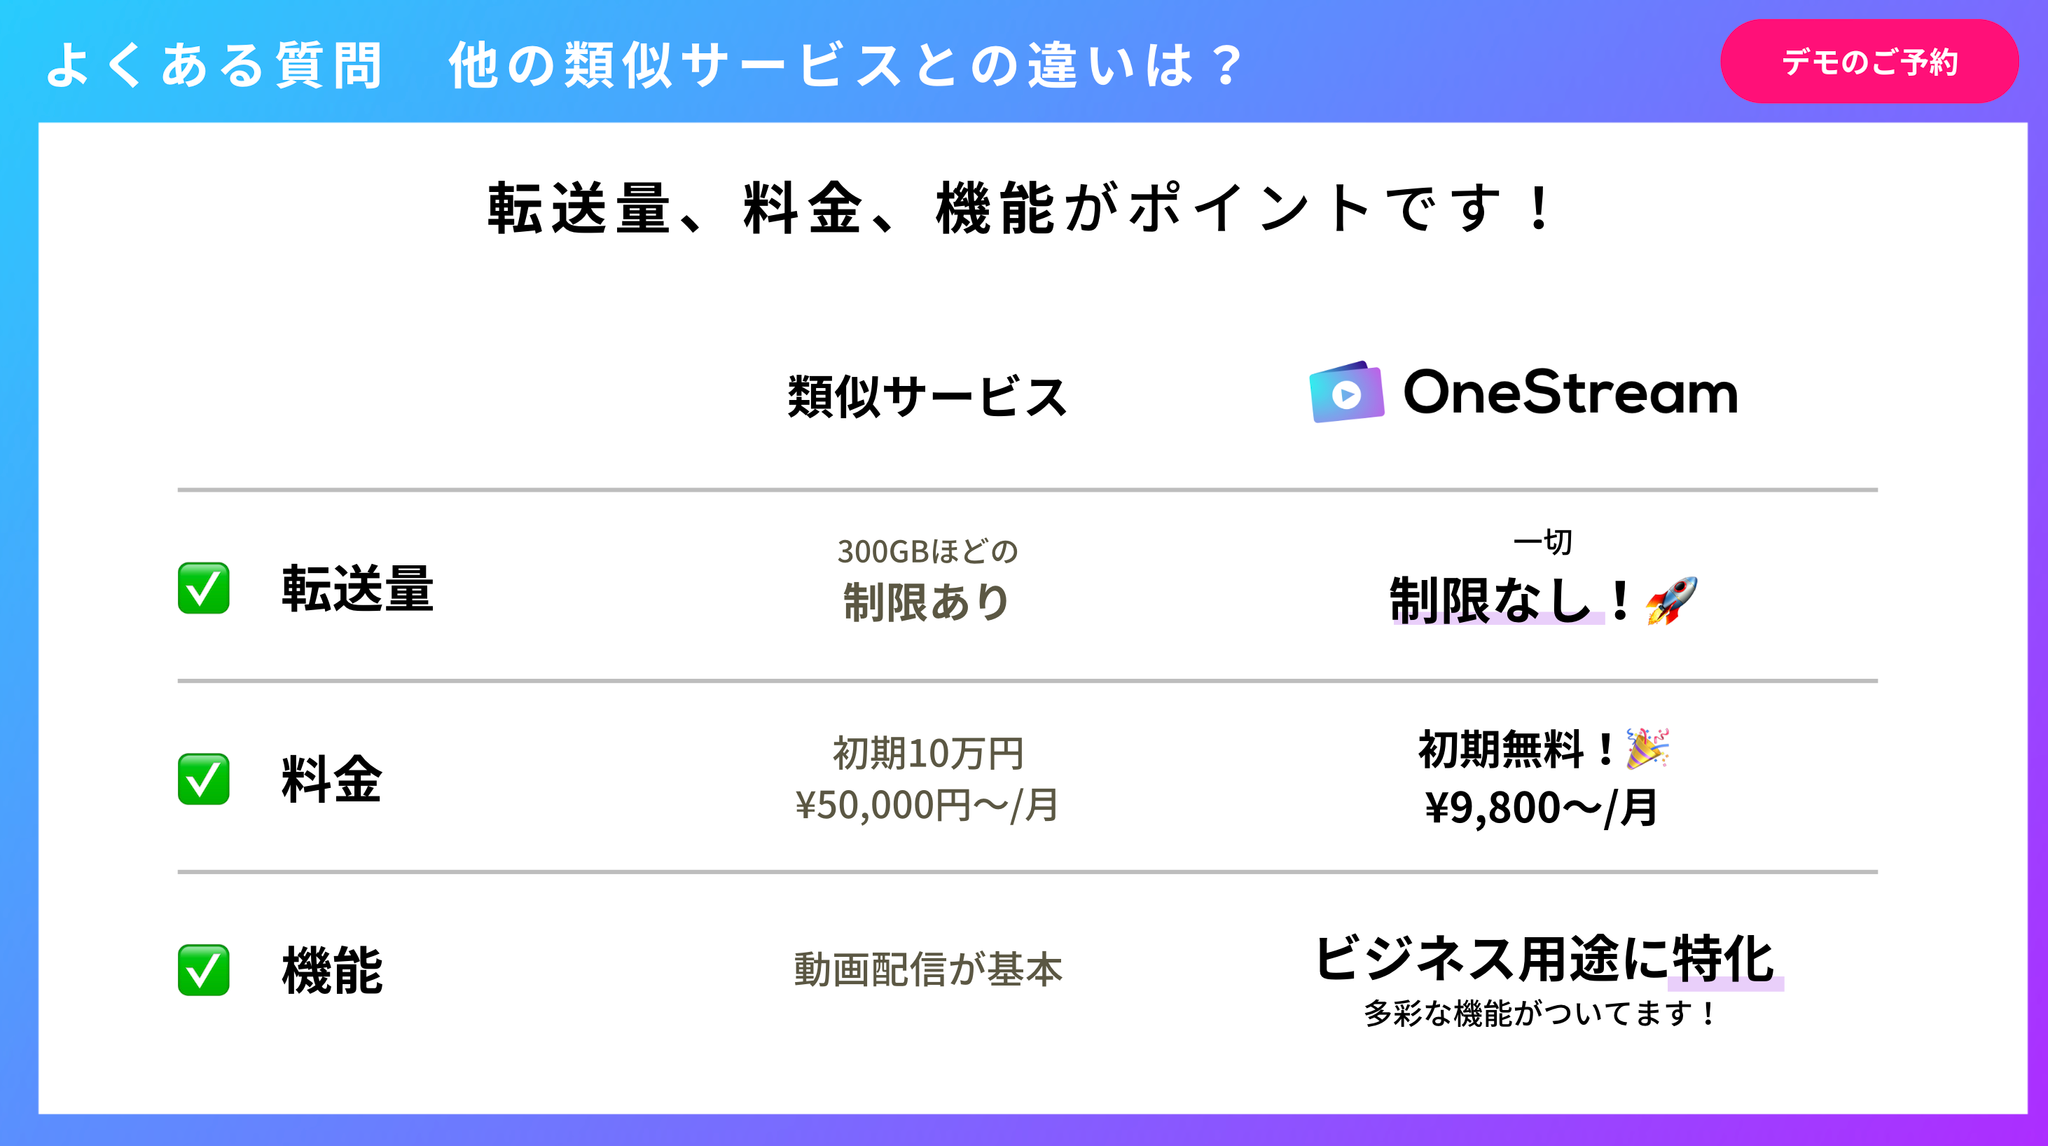Image resolution: width=2048 pixels, height=1146 pixels.
Task: Select the 料金 row label
Action: pyautogui.click(x=331, y=779)
